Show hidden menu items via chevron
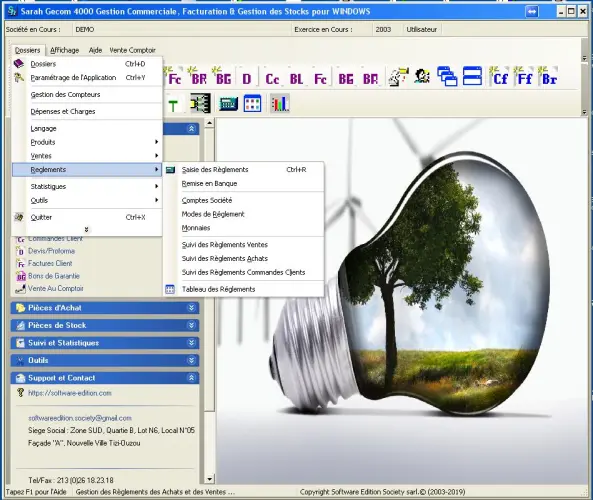 tap(87, 230)
